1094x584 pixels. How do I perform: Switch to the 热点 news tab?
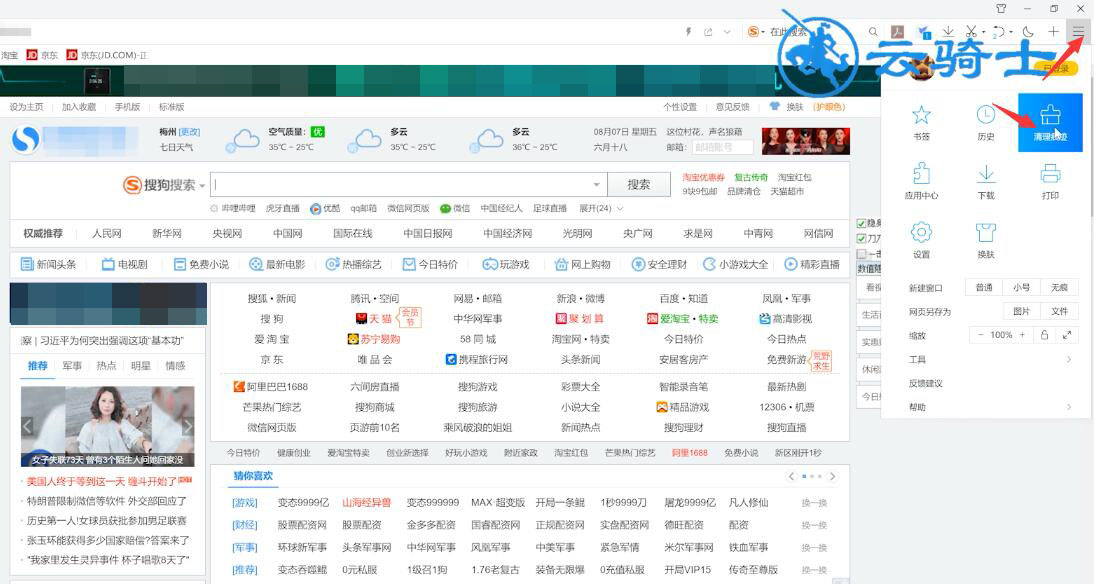click(106, 366)
